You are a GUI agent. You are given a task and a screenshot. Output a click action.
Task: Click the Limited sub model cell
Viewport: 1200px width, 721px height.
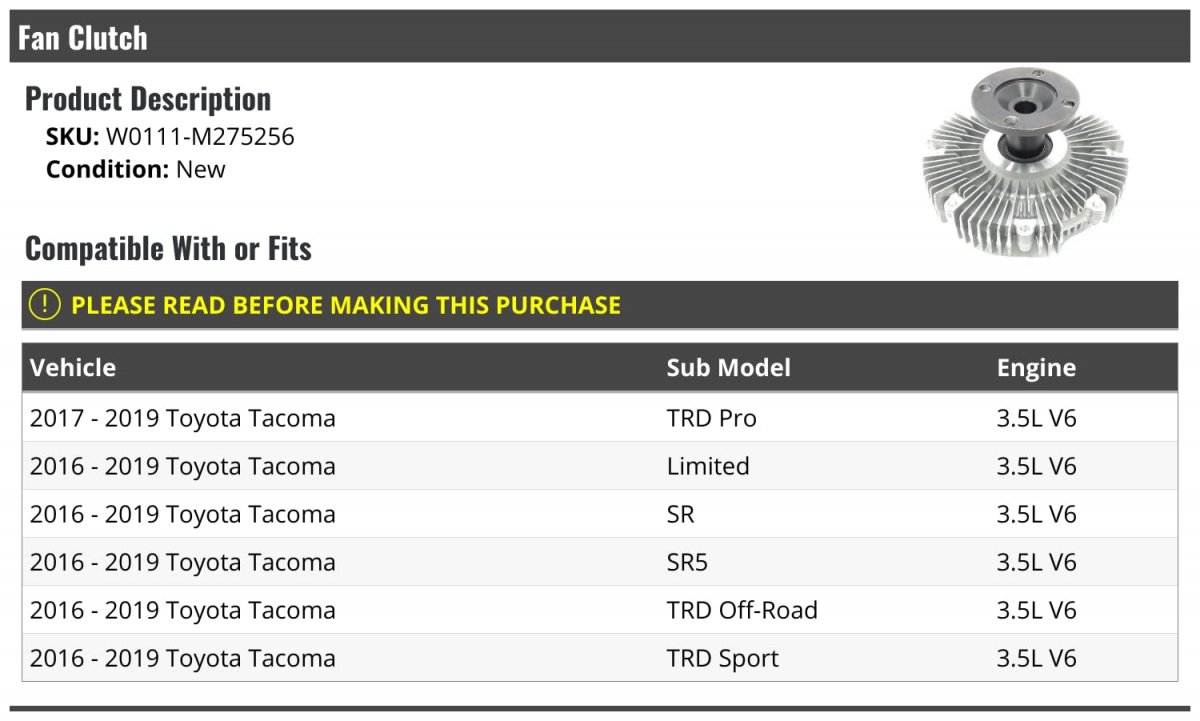pyautogui.click(x=708, y=466)
